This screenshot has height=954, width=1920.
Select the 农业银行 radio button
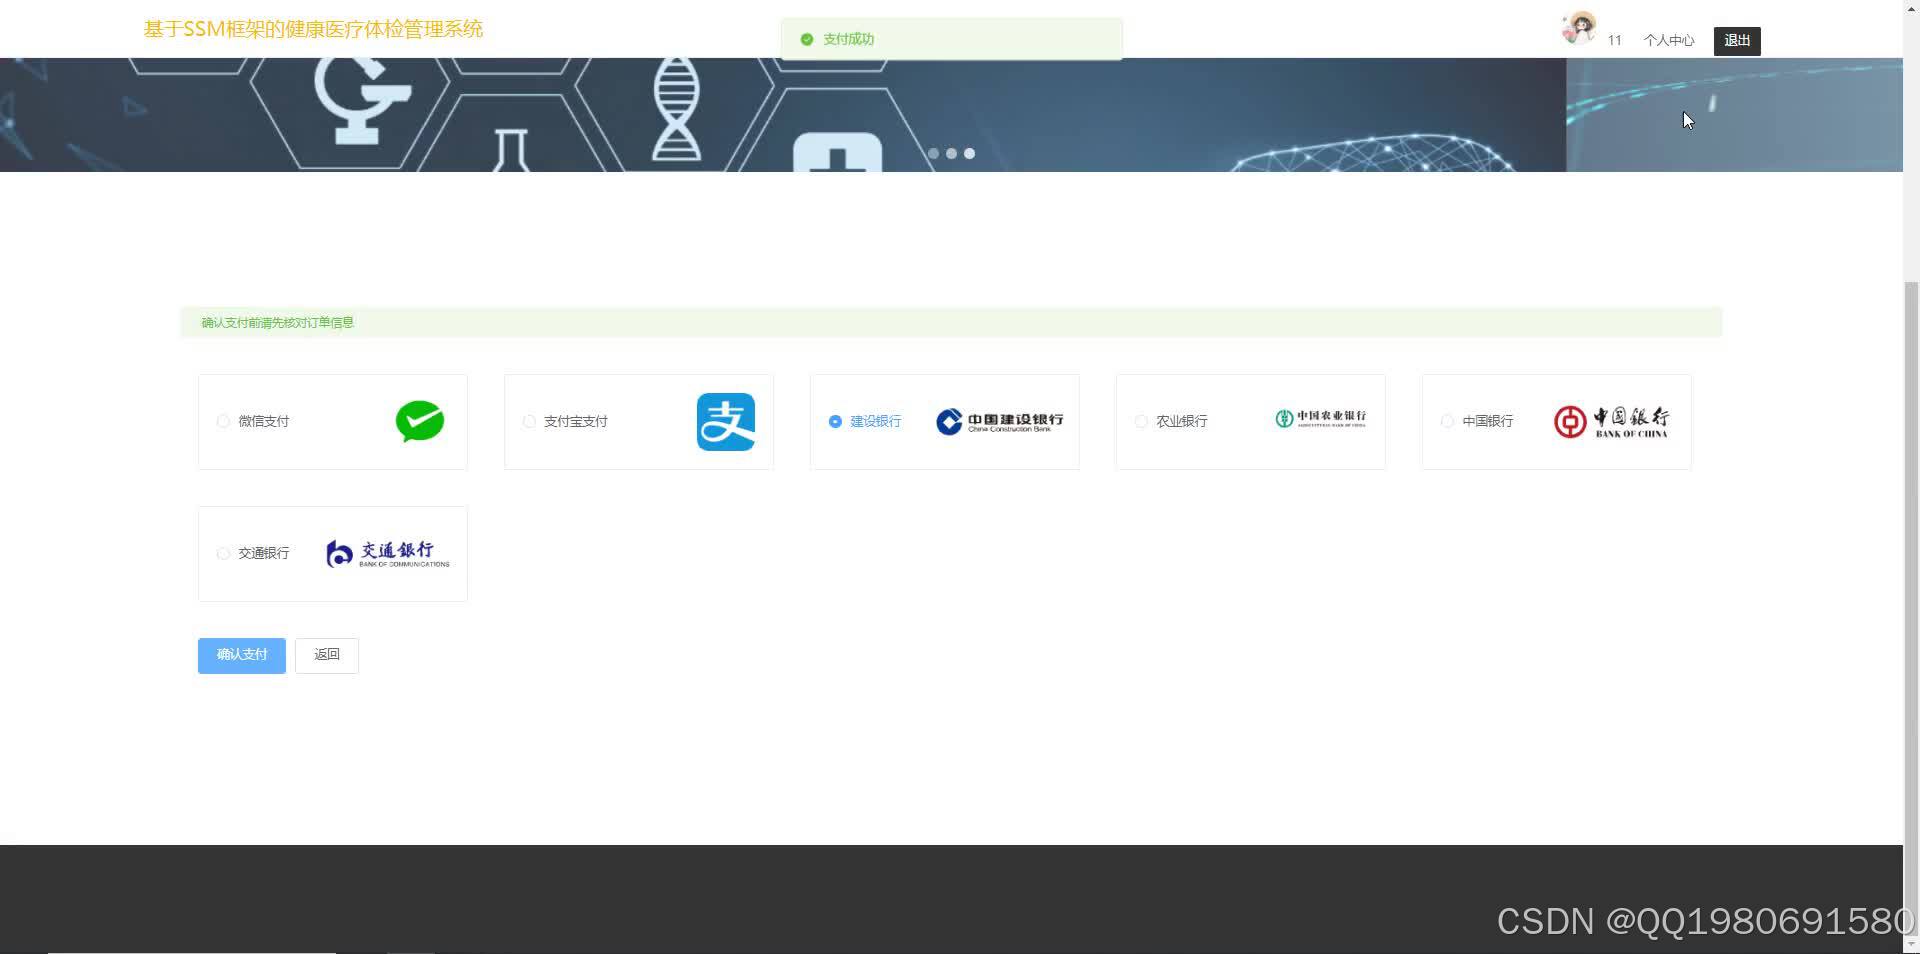coord(1141,421)
